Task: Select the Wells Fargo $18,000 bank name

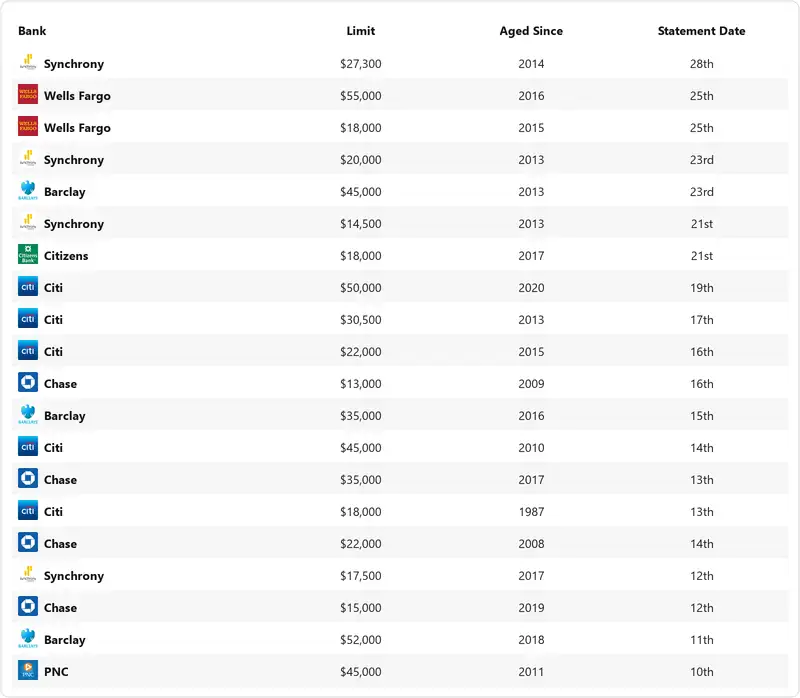Action: (77, 128)
